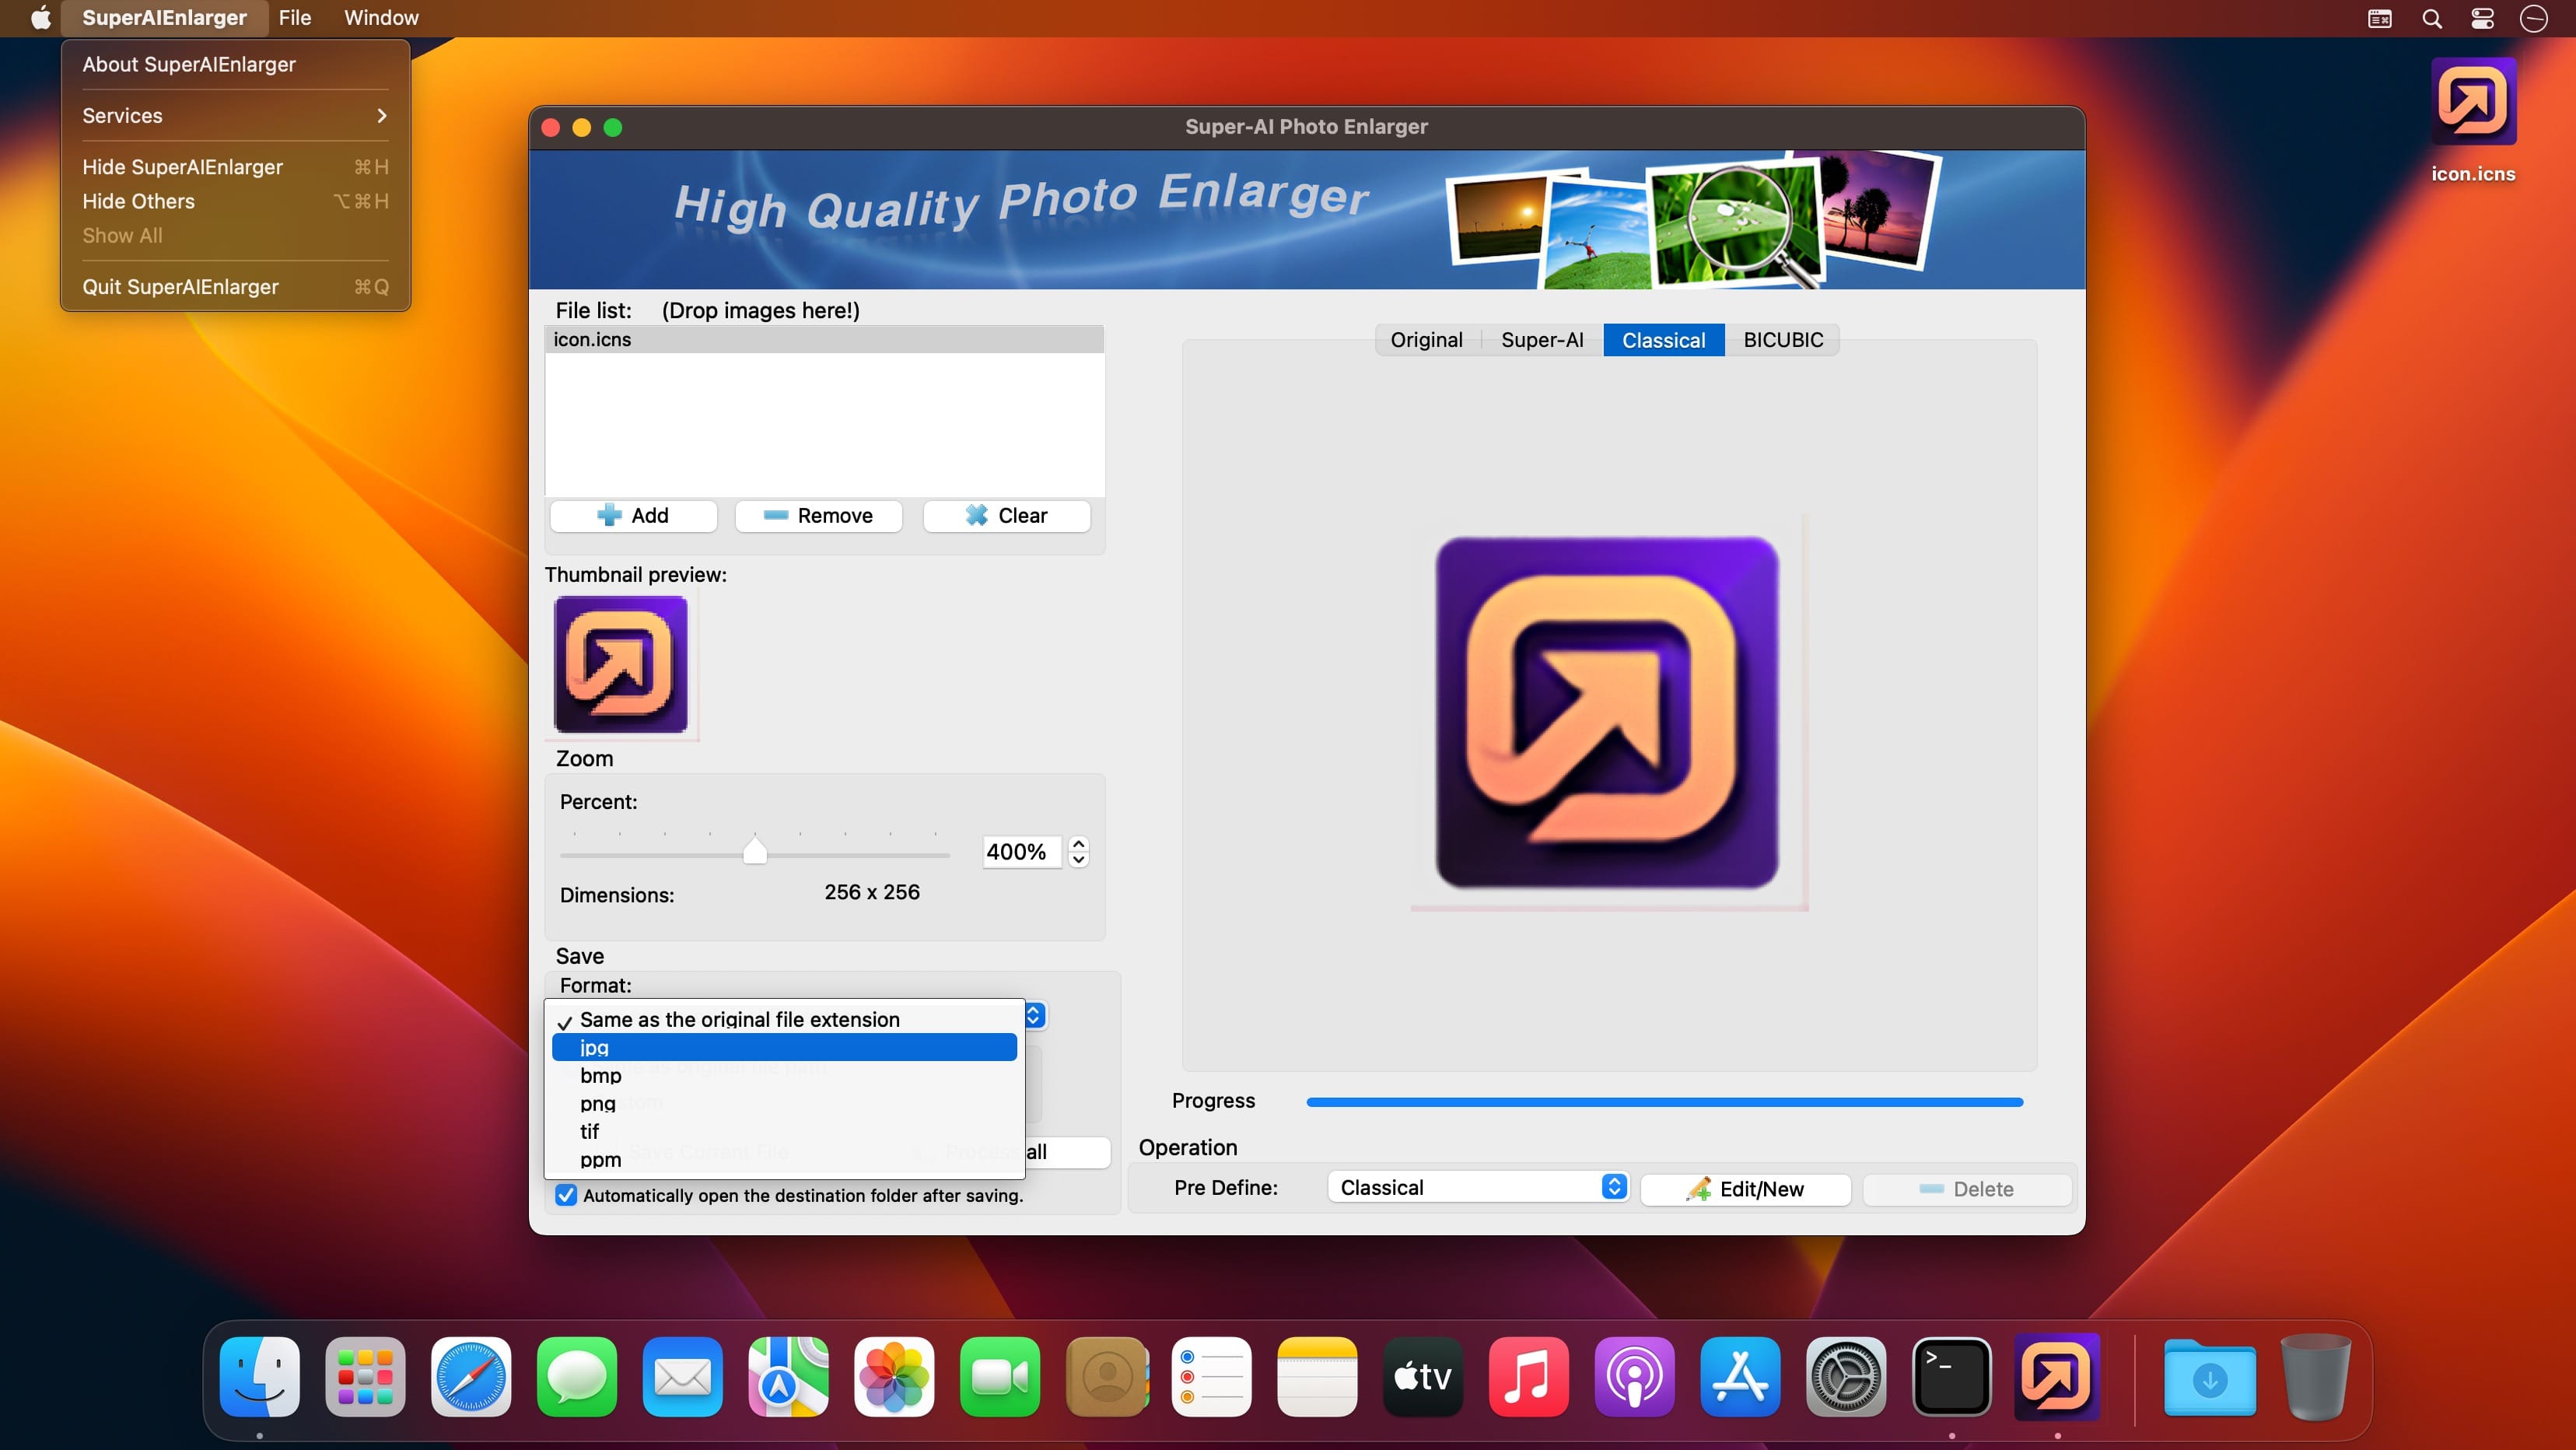Screen dimensions: 2576x1450
Task: Expand the Services submenu
Action: [x=235, y=115]
